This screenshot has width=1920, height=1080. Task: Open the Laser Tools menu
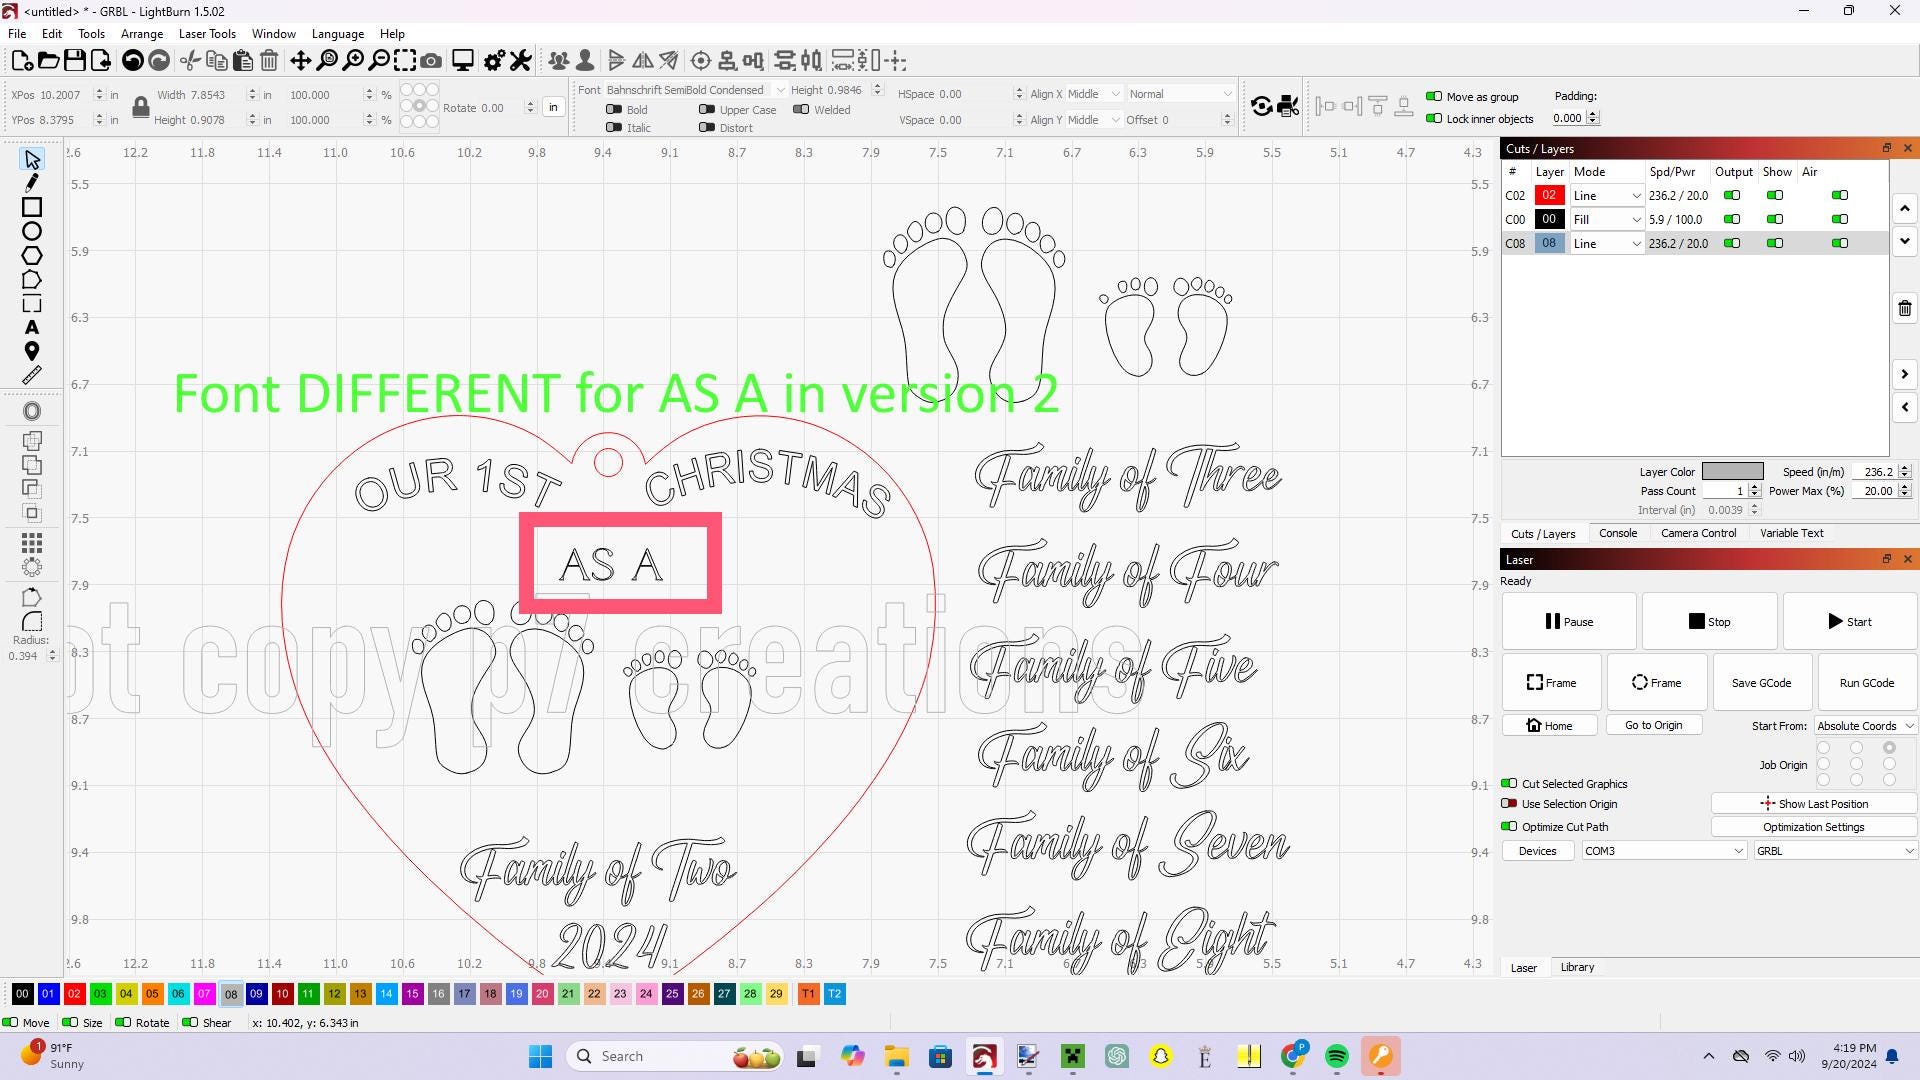tap(207, 34)
